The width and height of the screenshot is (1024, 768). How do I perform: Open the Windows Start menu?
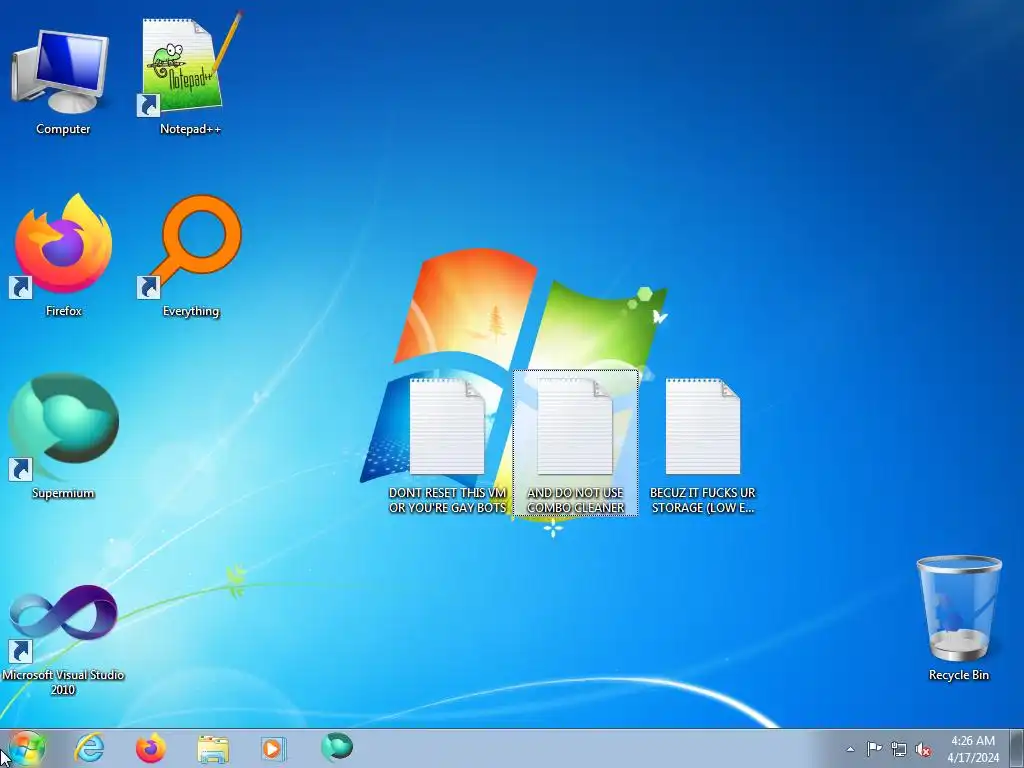tap(27, 748)
